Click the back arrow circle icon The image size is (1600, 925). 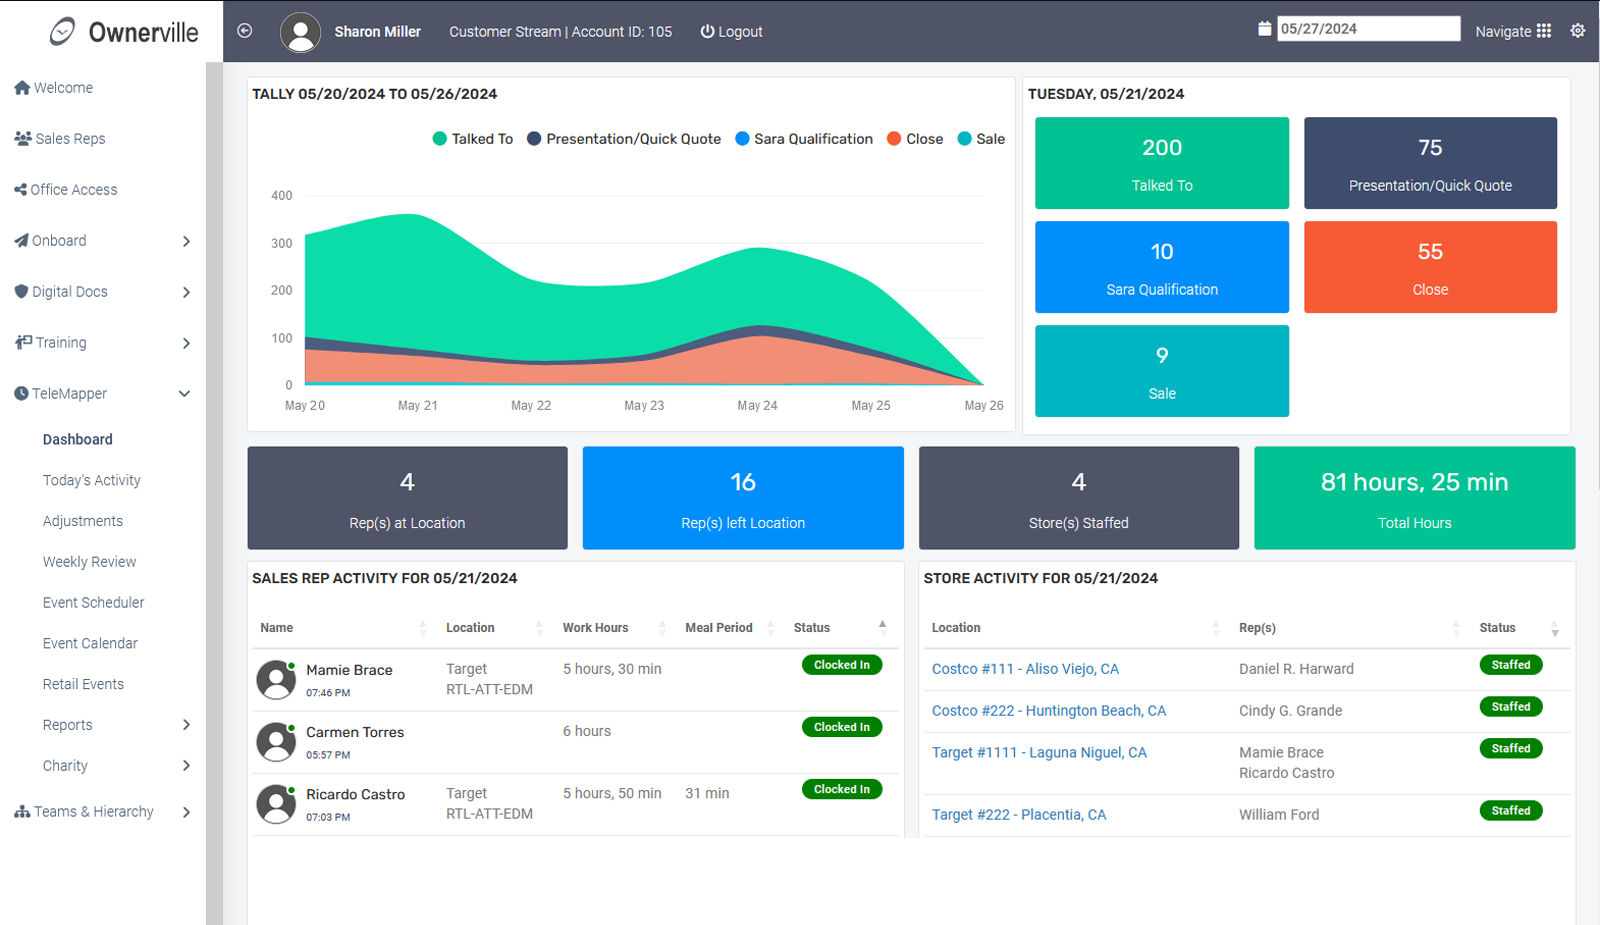(244, 31)
